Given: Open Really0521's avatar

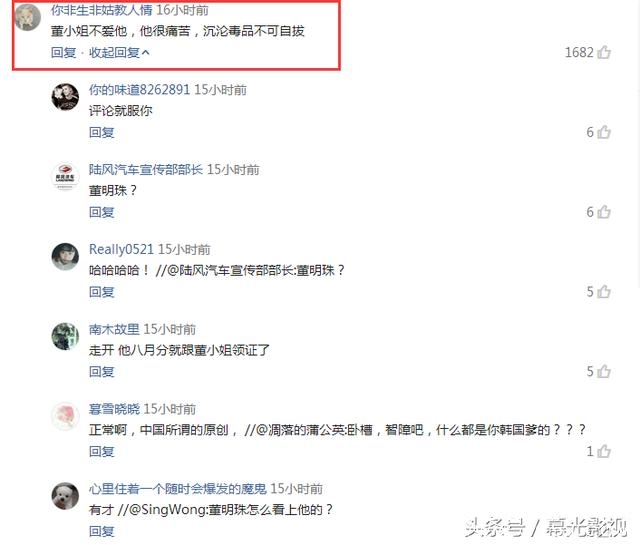Looking at the screenshot, I should coord(65,256).
